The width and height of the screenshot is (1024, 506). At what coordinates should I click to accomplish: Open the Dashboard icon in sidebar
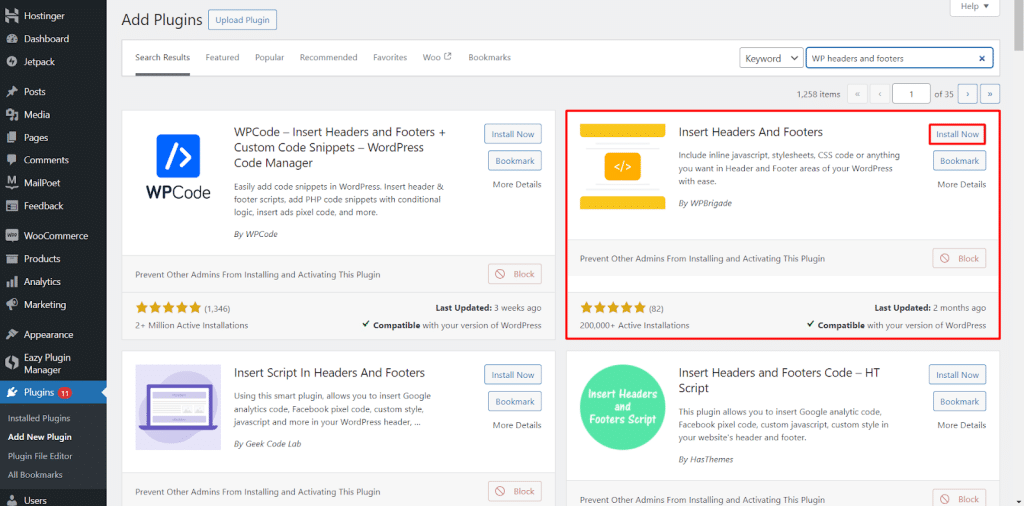tap(11, 39)
